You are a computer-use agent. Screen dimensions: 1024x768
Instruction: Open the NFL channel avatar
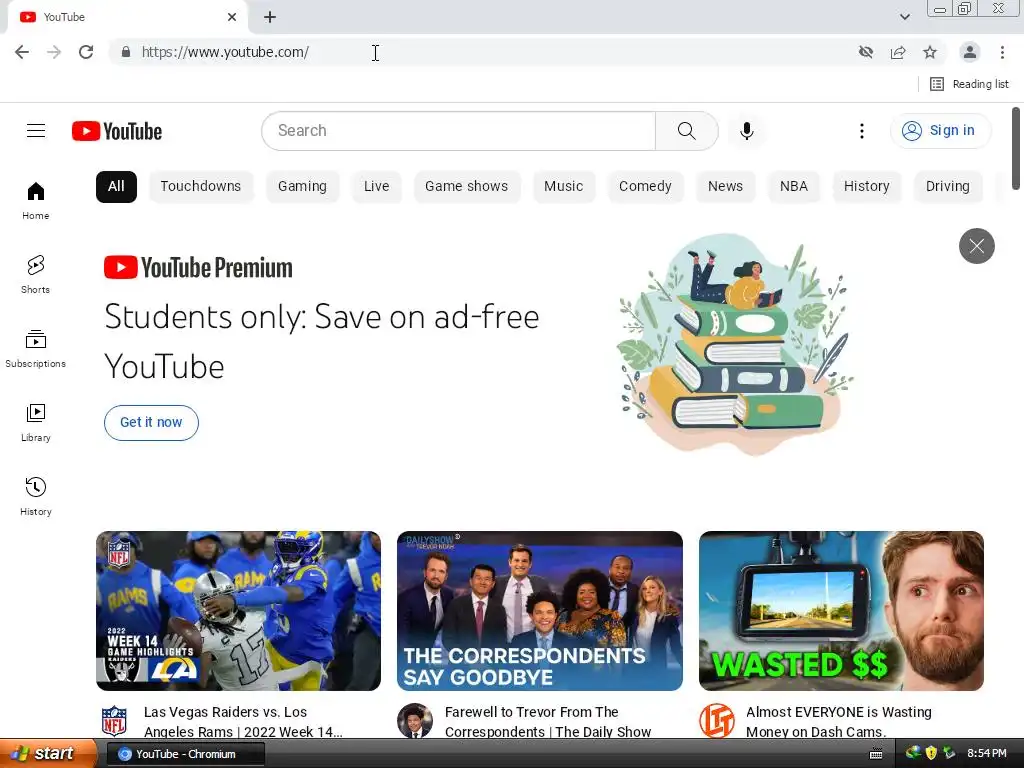coord(114,721)
